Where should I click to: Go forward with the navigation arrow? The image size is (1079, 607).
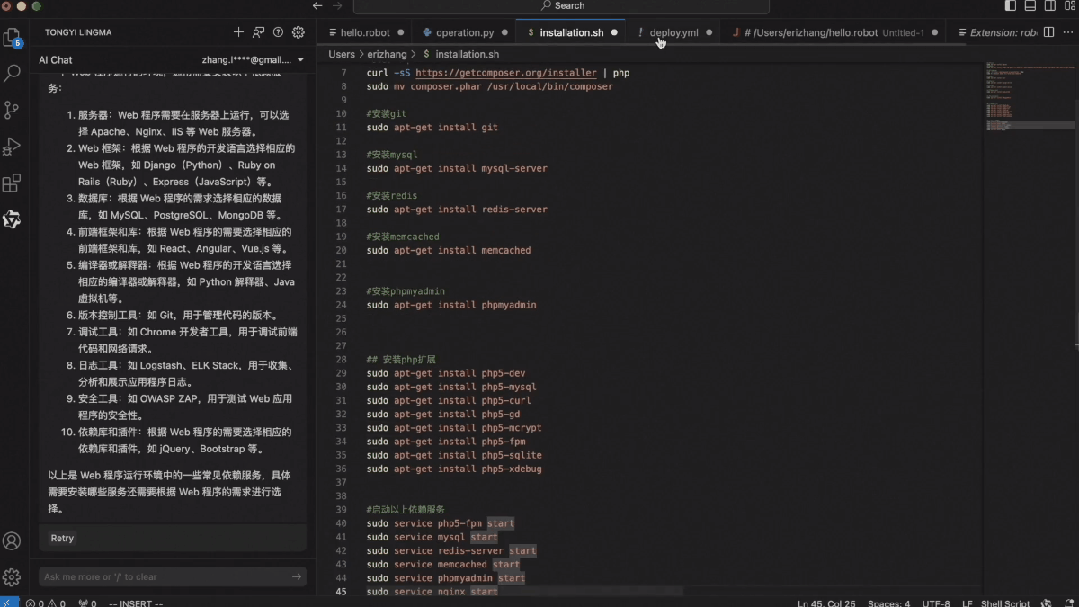click(337, 6)
